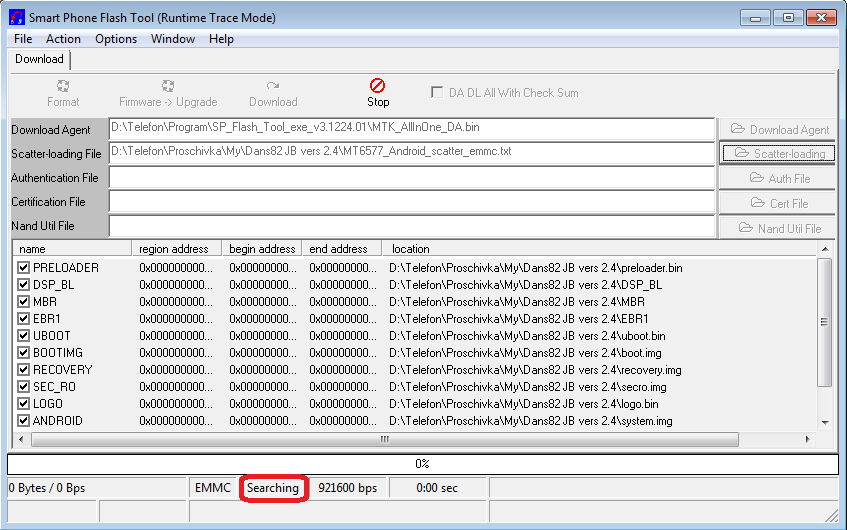This screenshot has width=847, height=530.
Task: Click the Firmware -> Upgrade icon
Action: [x=168, y=86]
